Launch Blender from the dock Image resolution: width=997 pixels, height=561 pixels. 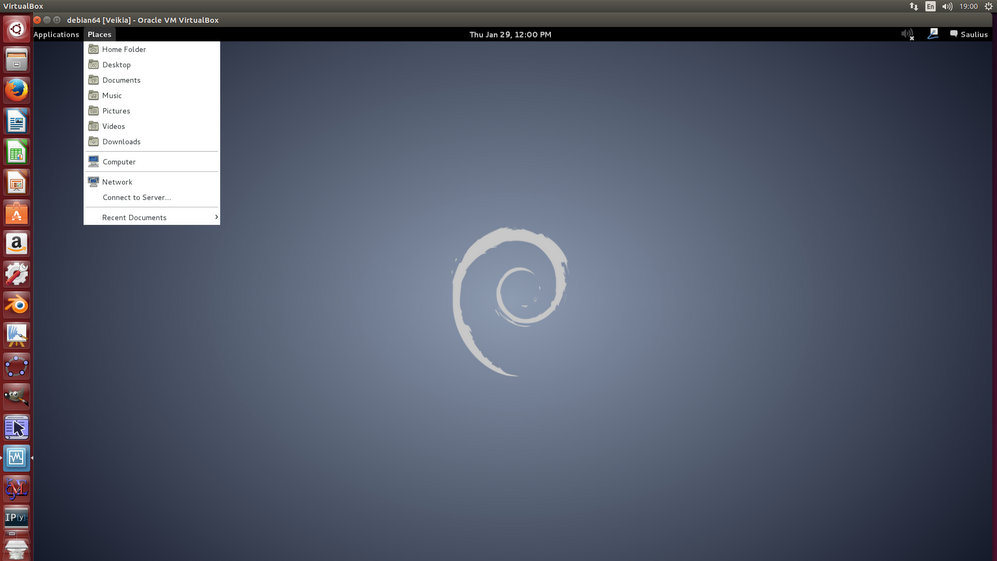coord(16,304)
